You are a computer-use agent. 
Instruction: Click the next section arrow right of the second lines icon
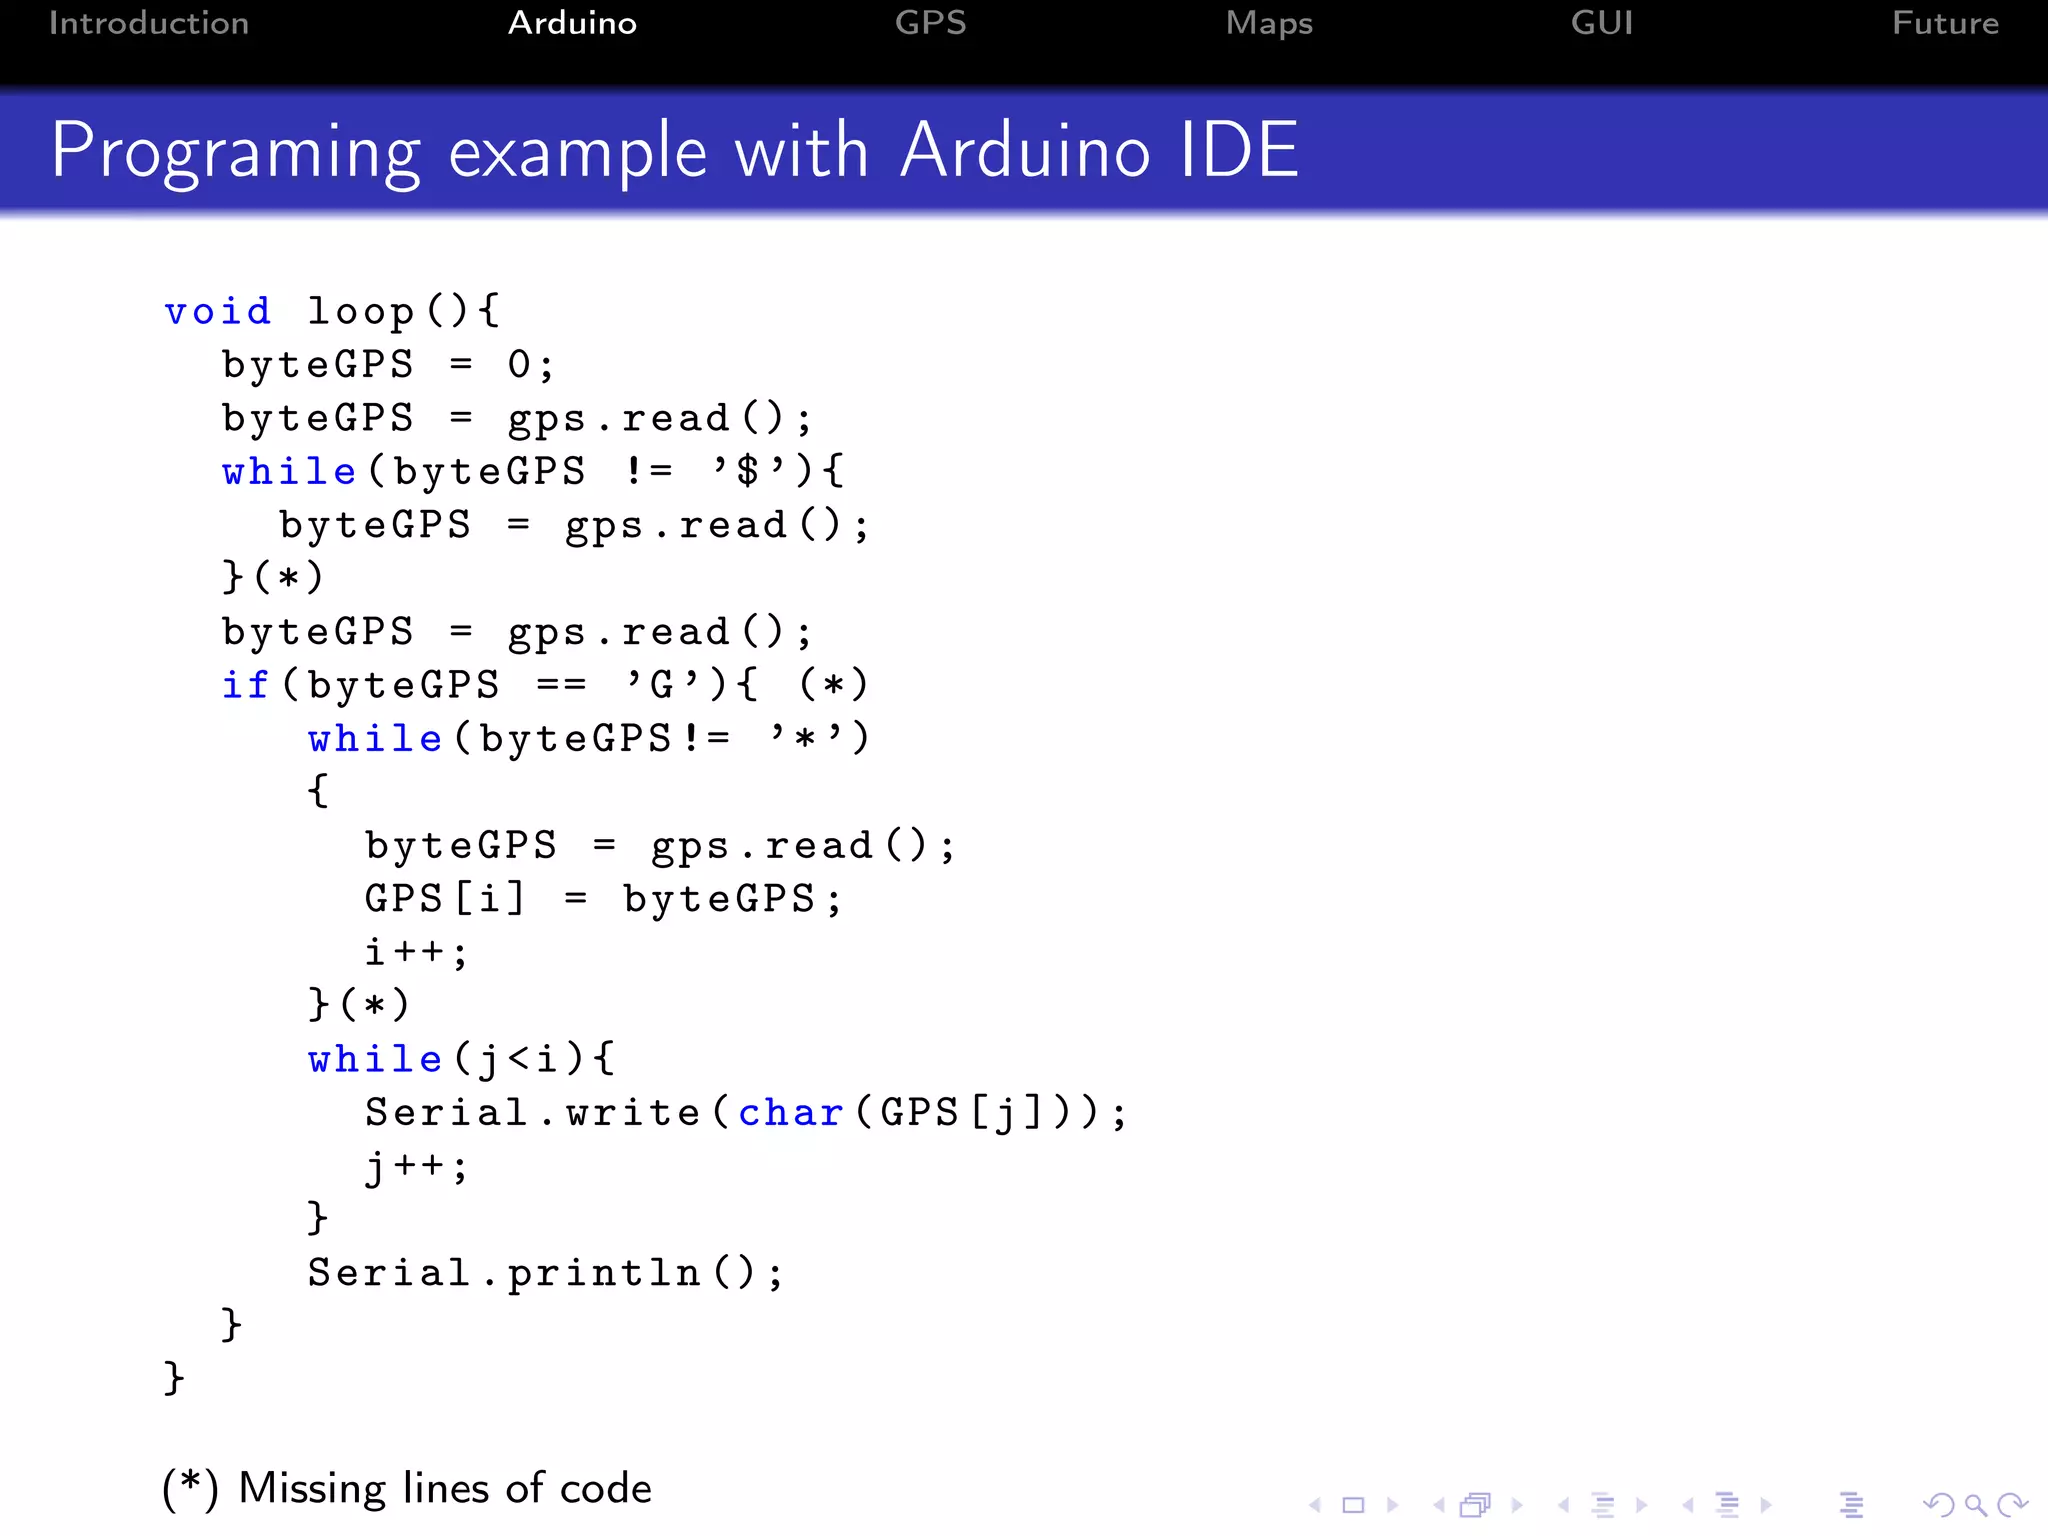coord(1766,1505)
